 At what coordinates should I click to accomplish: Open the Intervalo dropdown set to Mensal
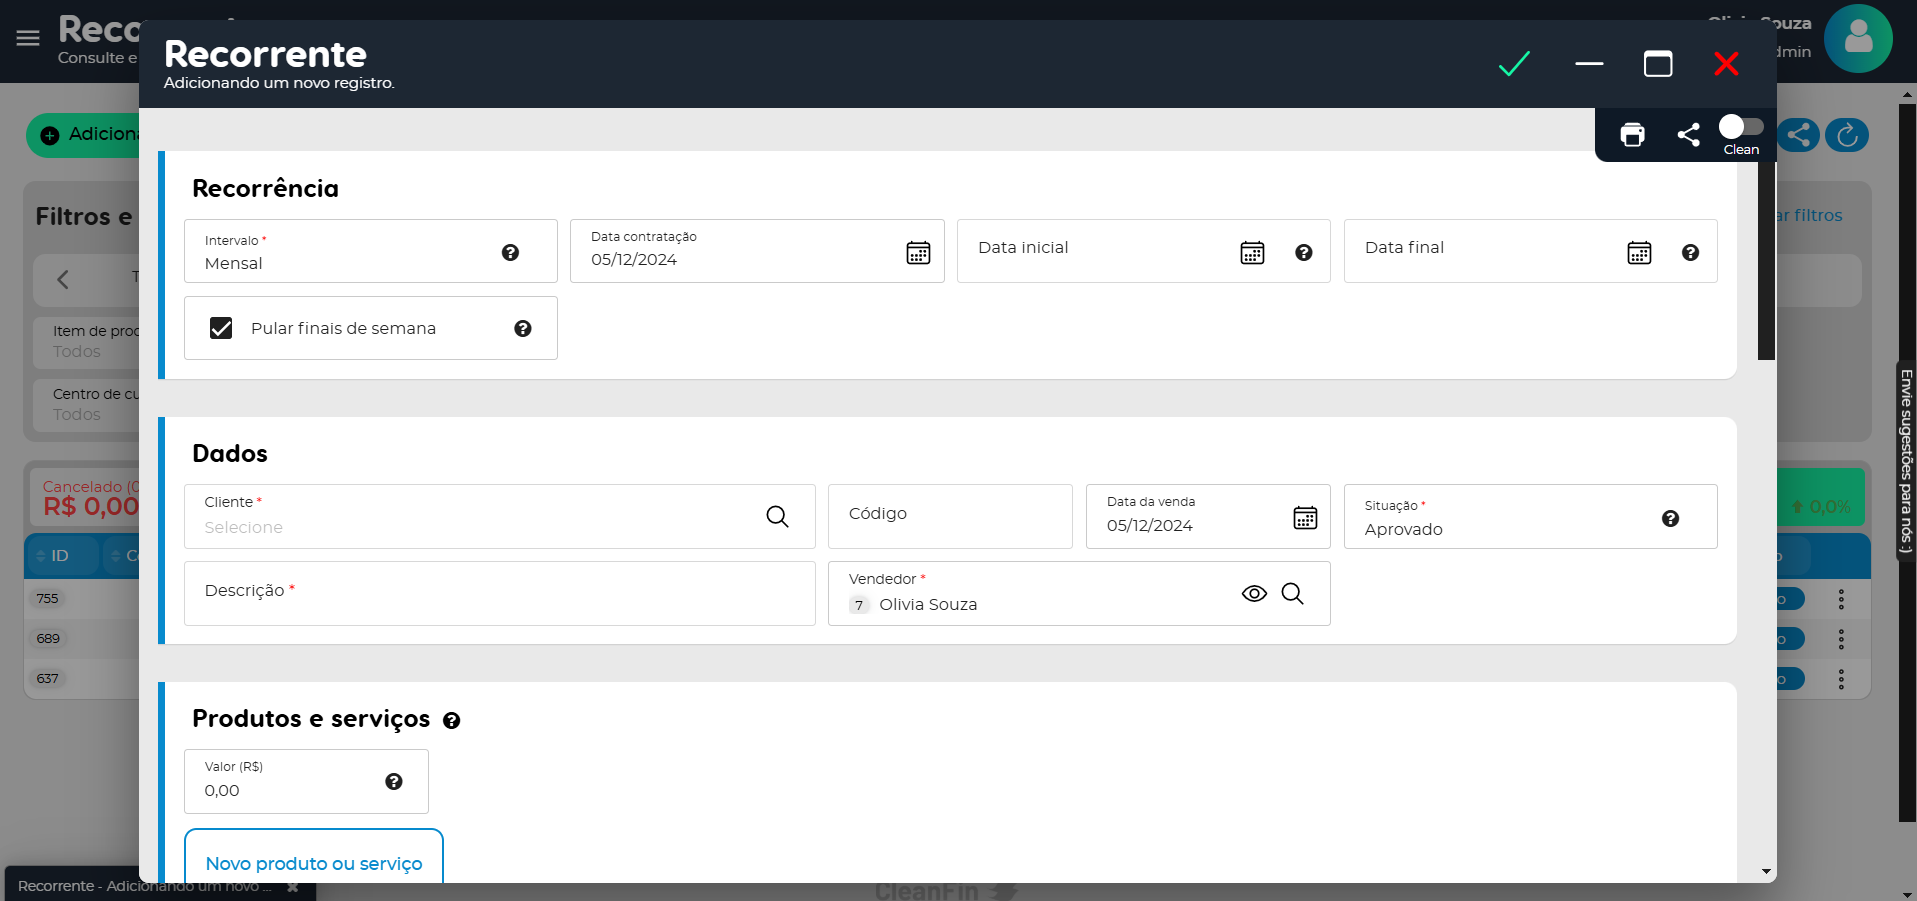point(350,253)
